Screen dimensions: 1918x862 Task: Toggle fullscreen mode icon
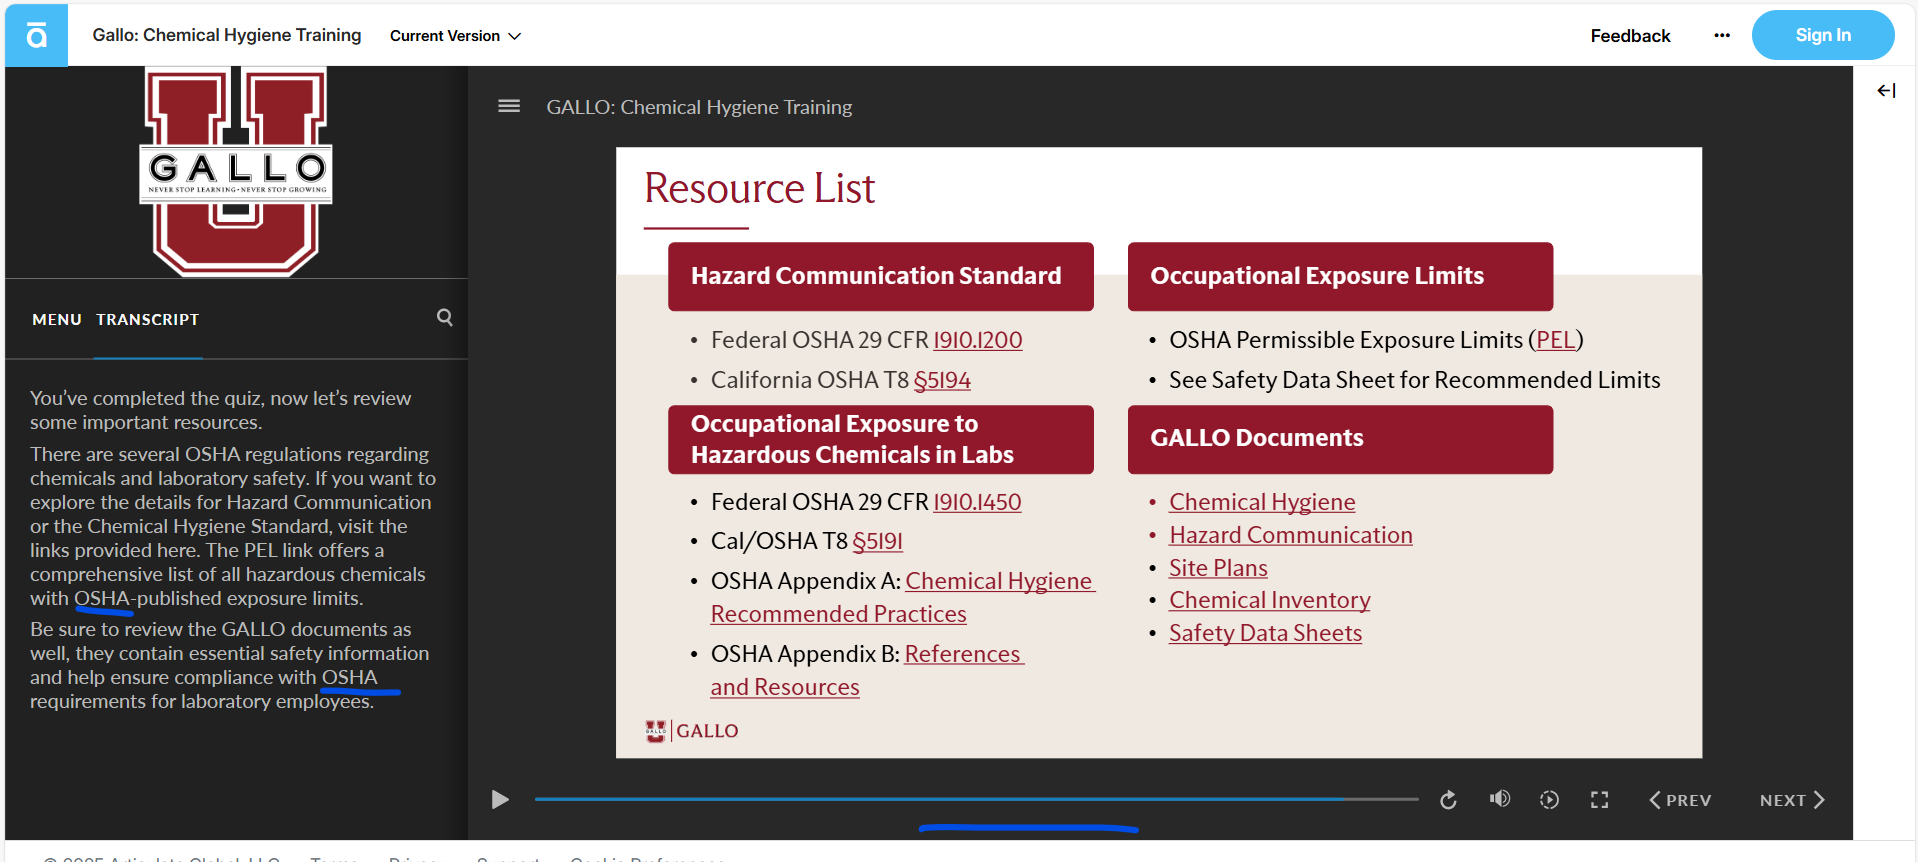[1600, 800]
